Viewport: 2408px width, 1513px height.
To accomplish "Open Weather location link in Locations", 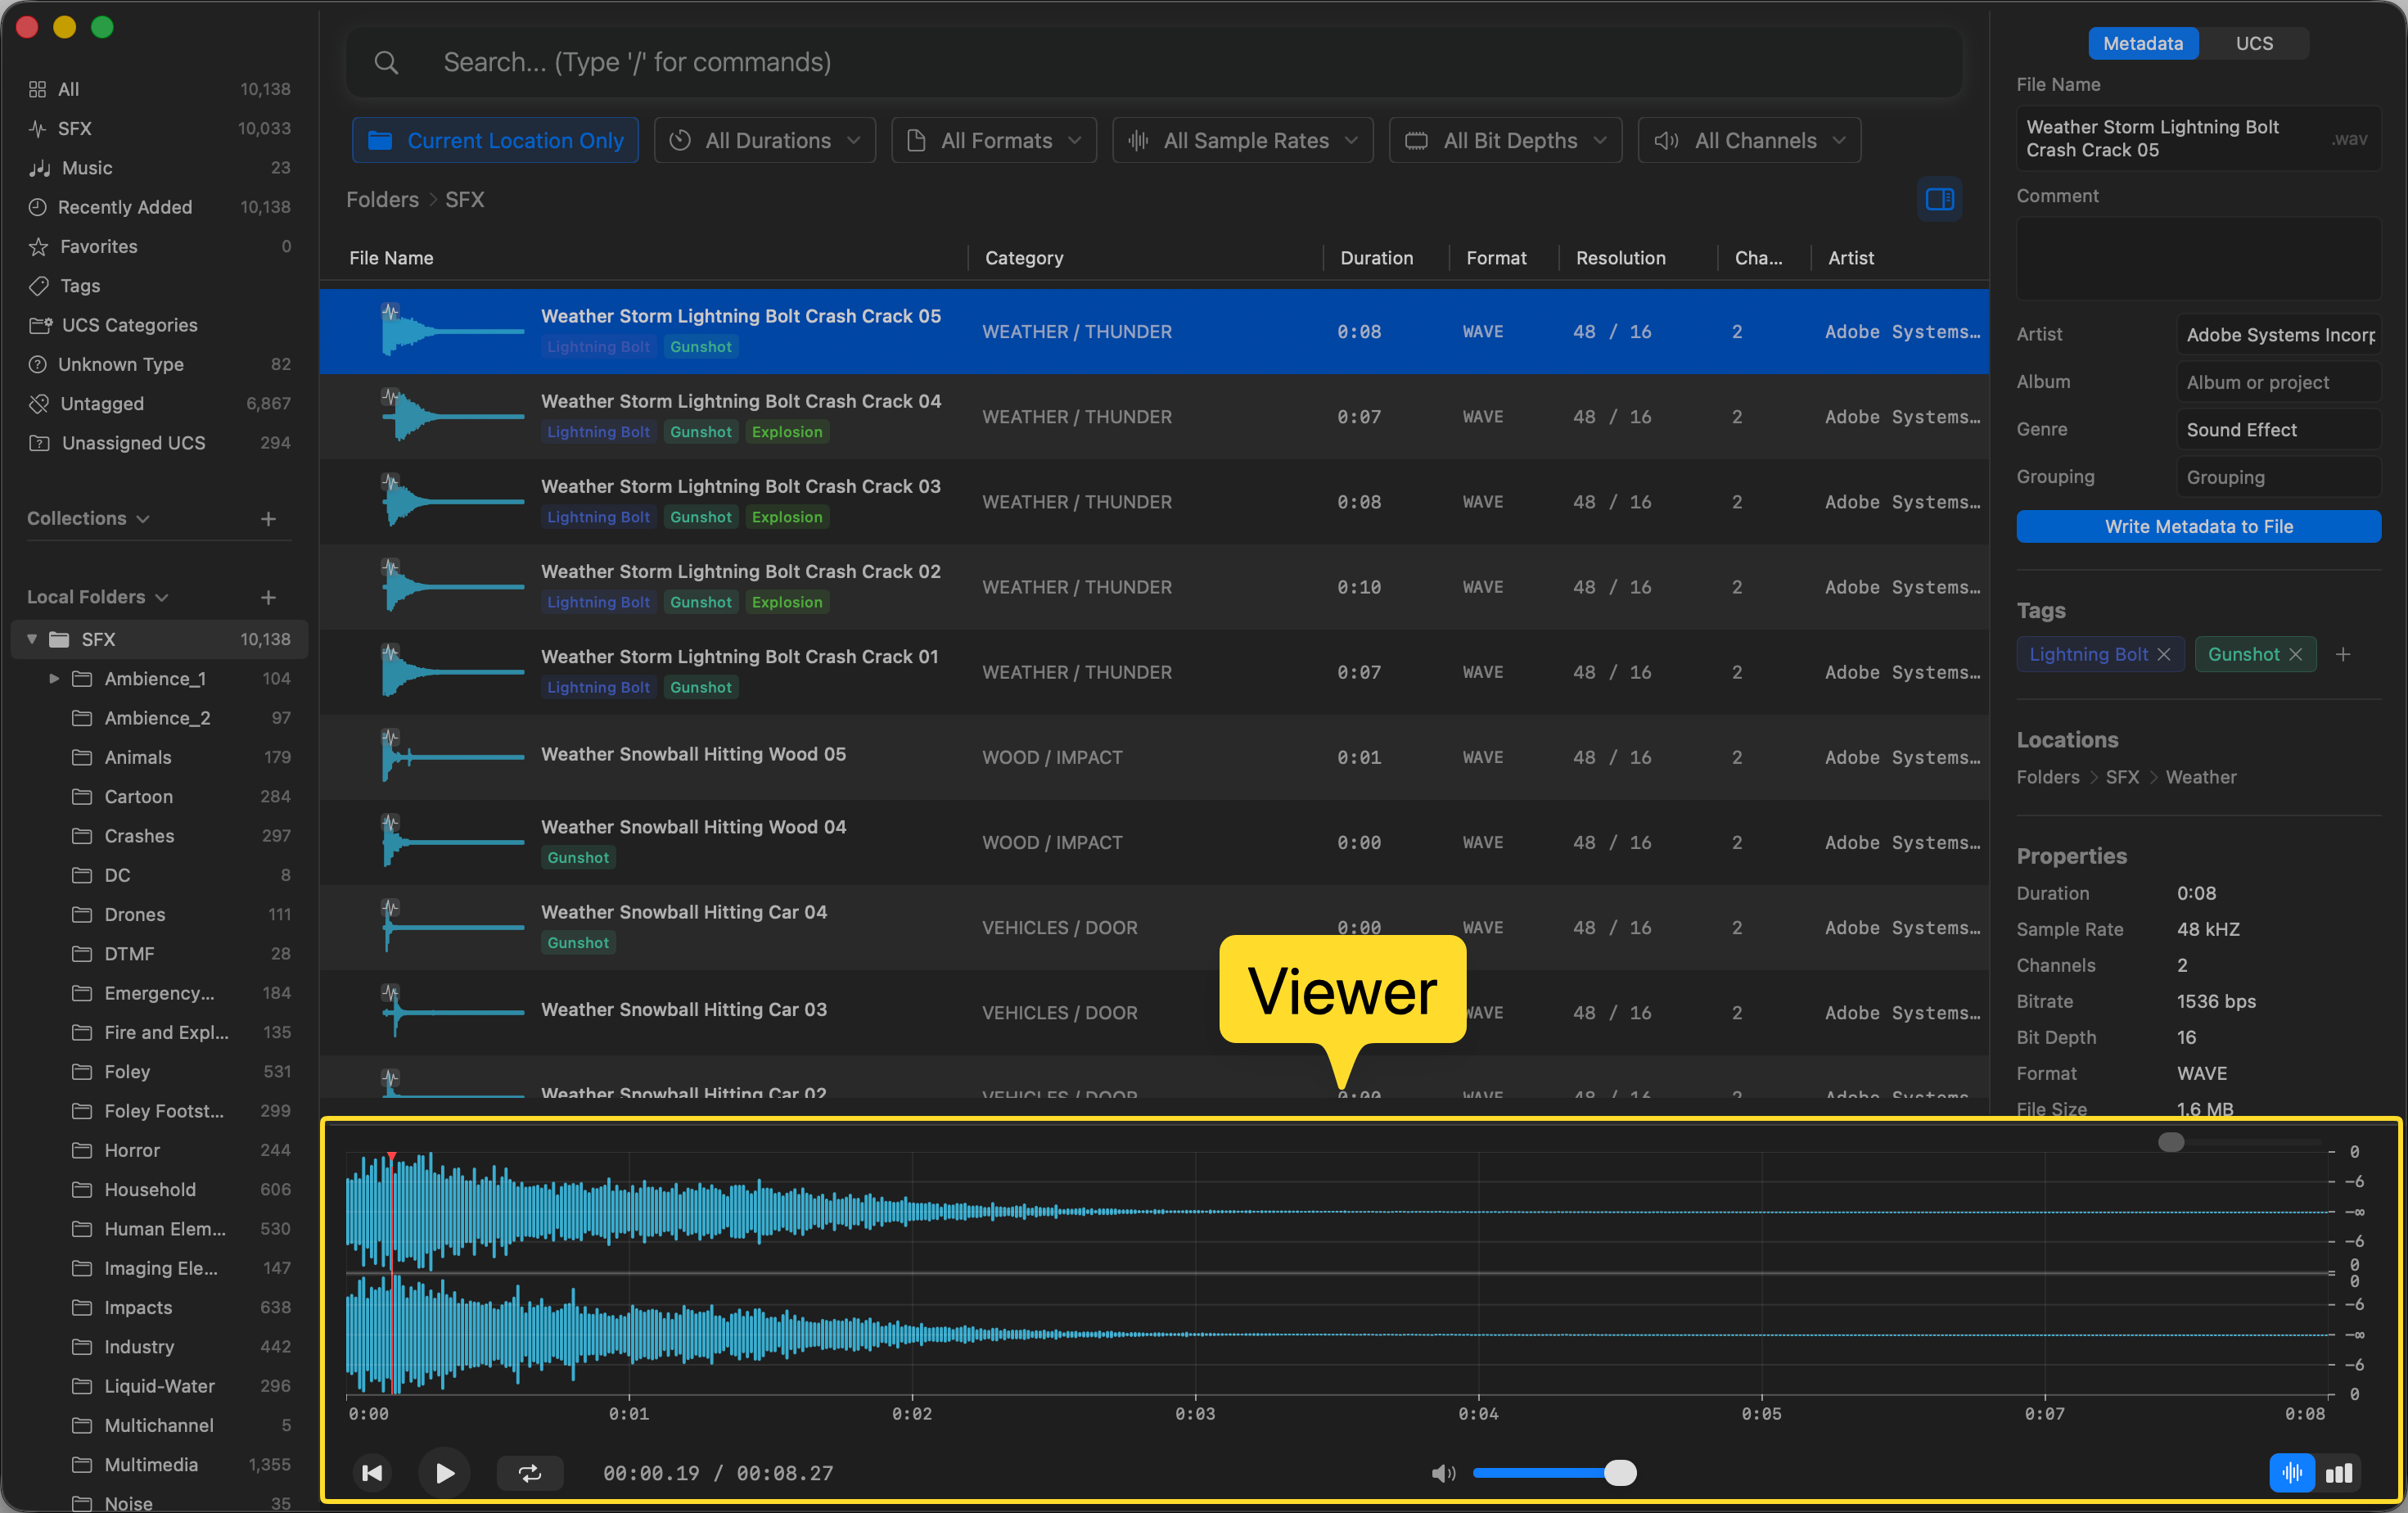I will [2200, 777].
